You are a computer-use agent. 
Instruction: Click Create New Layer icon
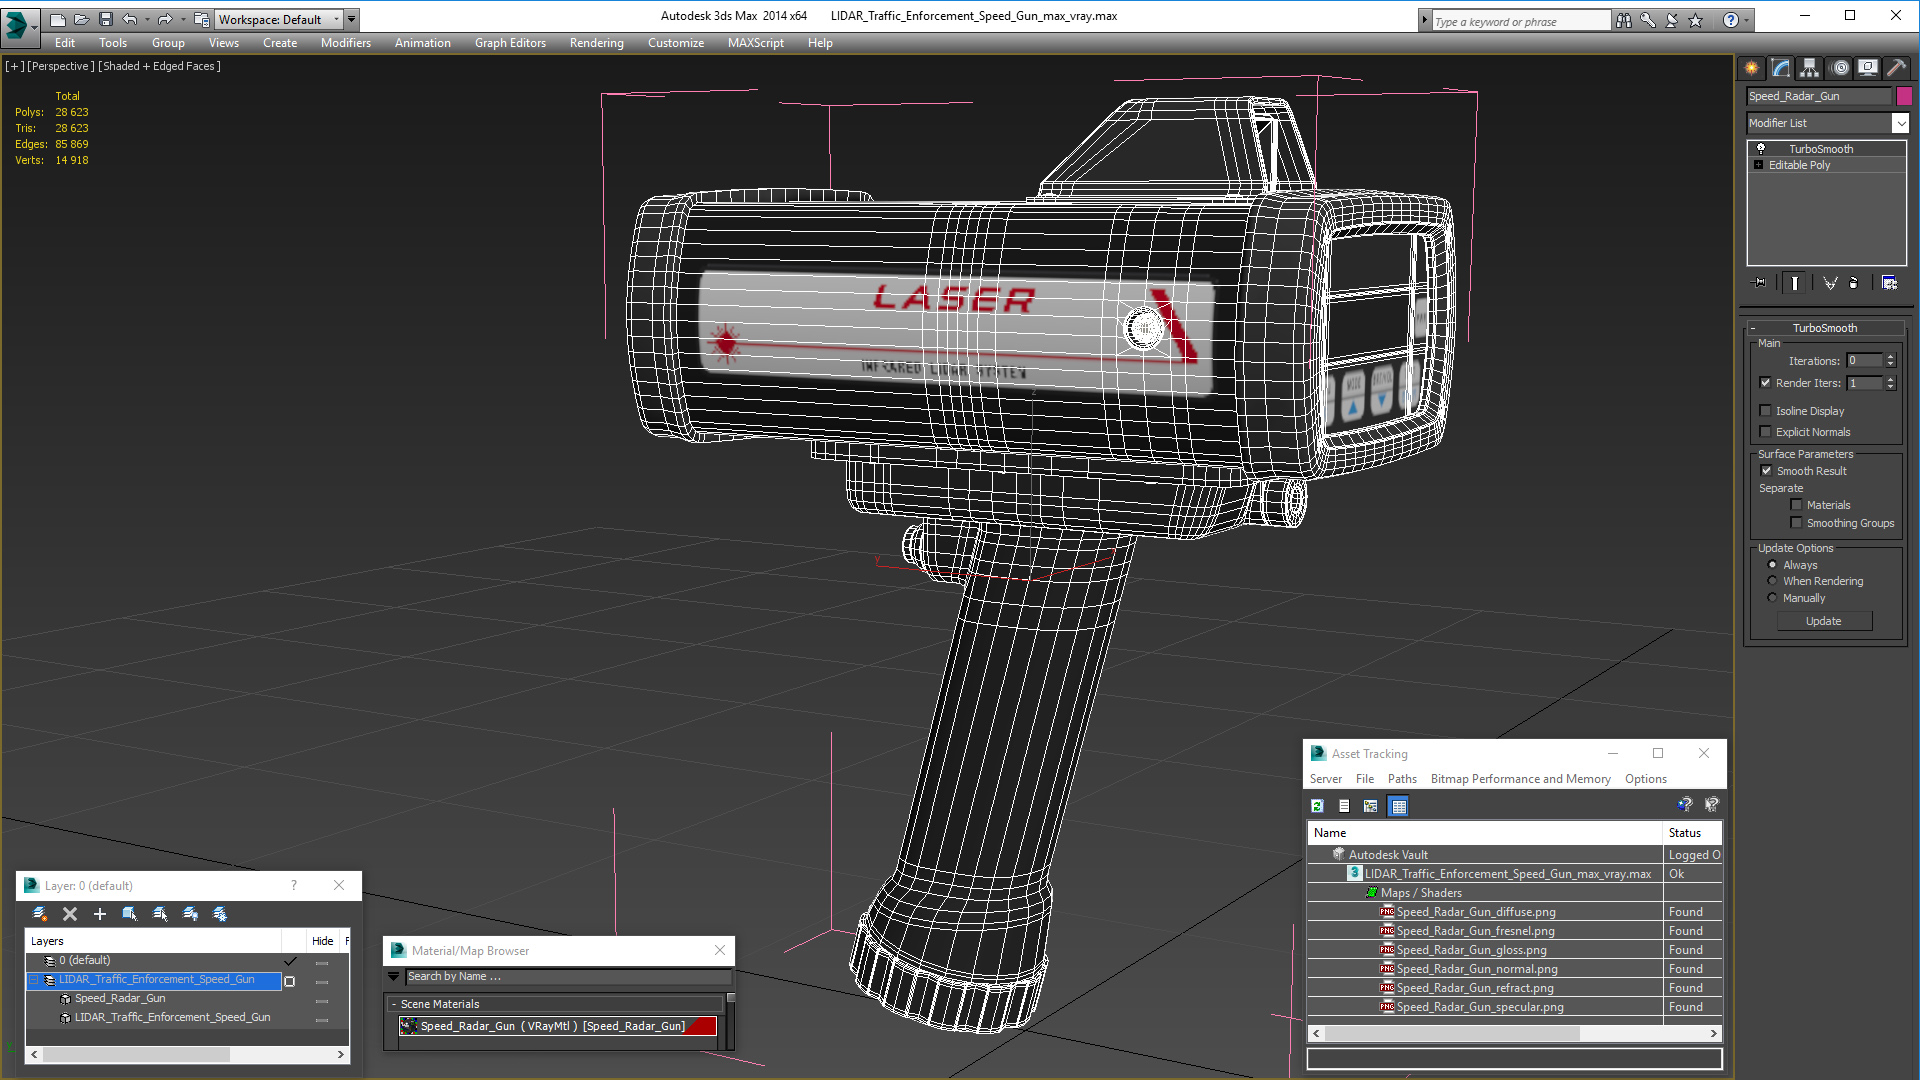click(40, 914)
